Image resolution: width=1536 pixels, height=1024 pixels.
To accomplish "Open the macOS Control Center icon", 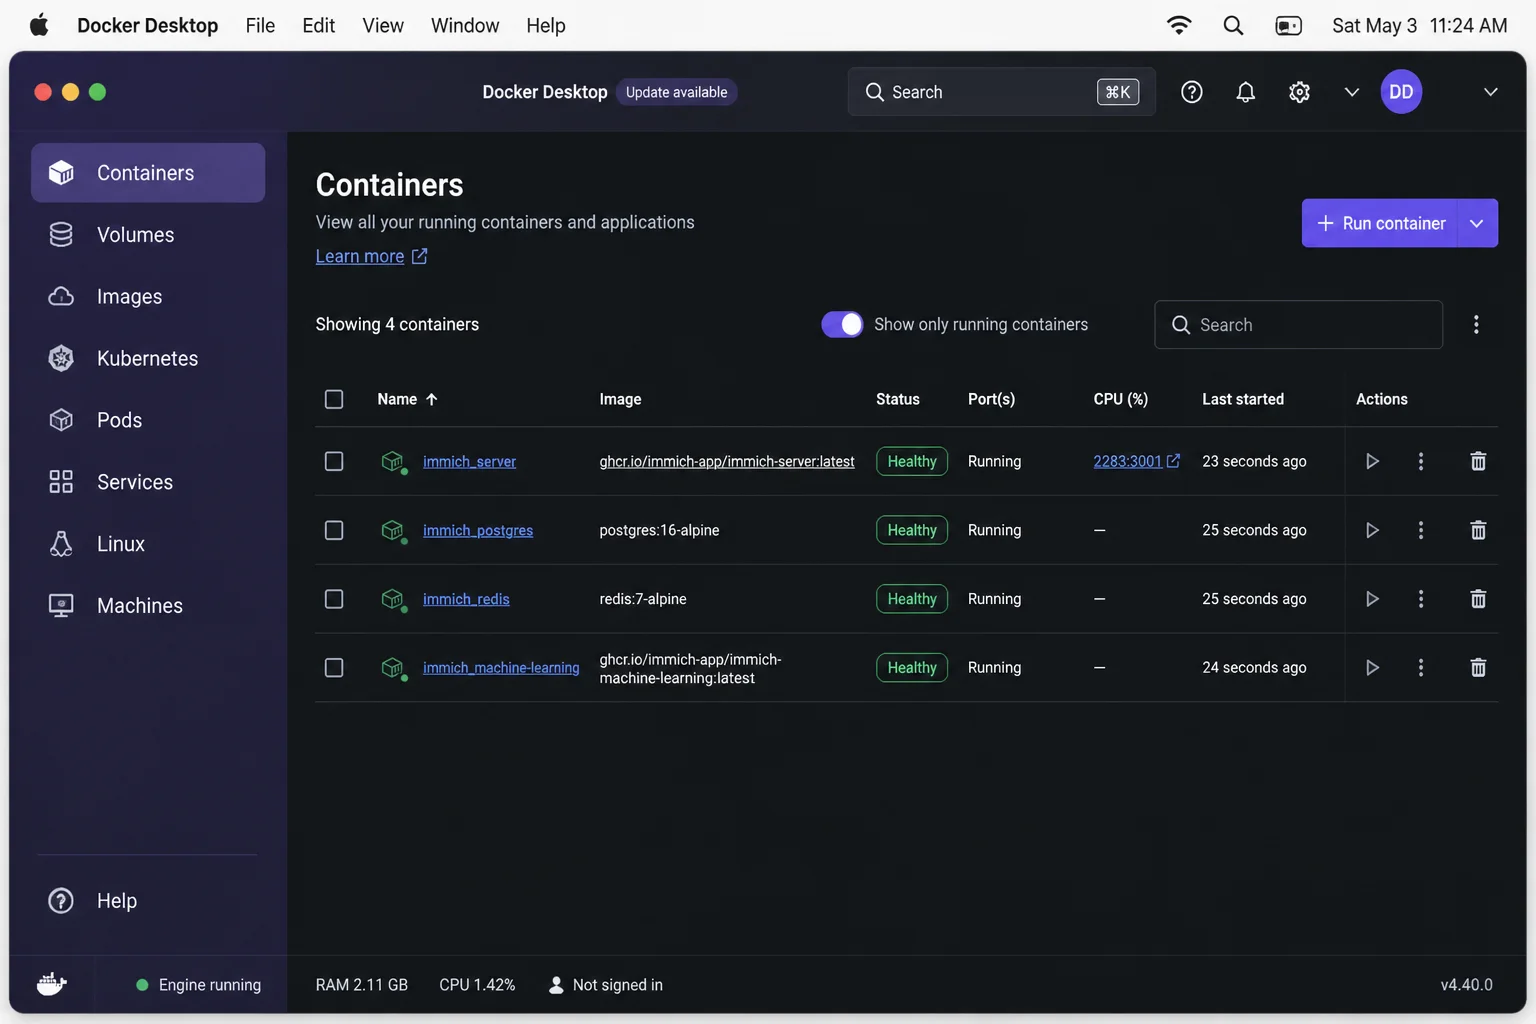I will click(1288, 25).
